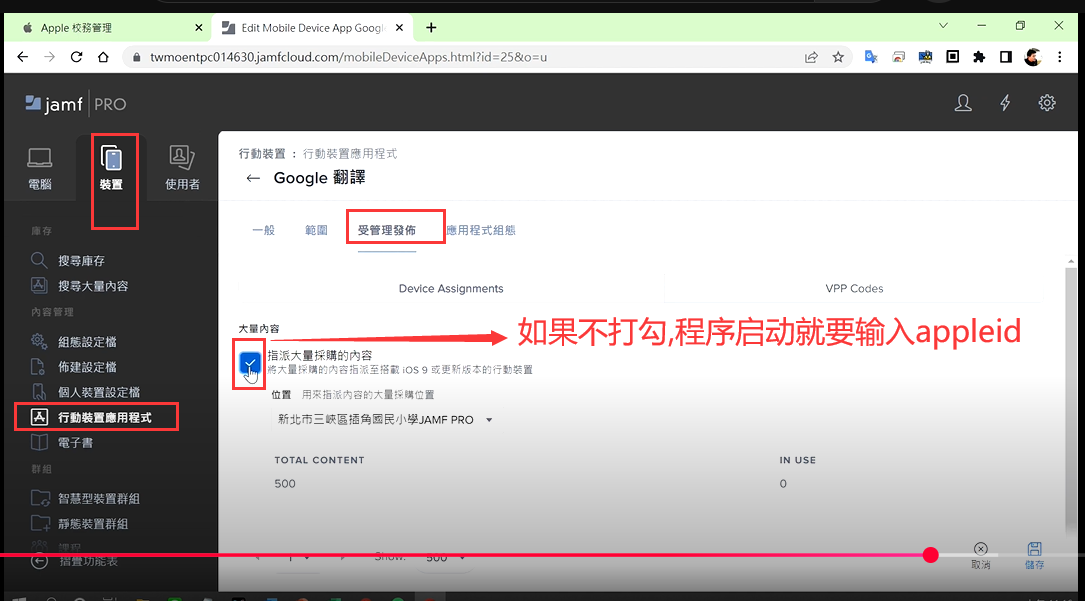The width and height of the screenshot is (1085, 601).
Task: Open the extensions puzzle icon
Action: click(x=979, y=57)
